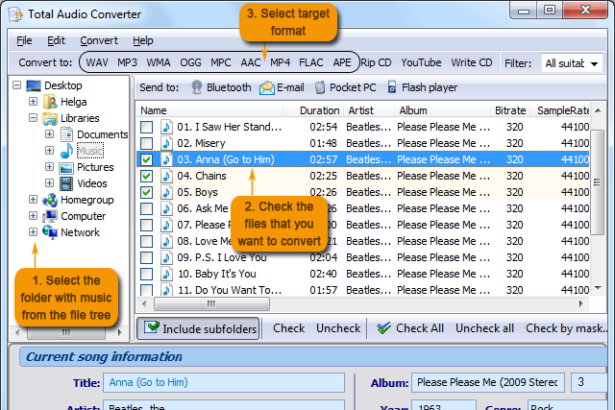
Task: Click the Homegroup icon in file tree
Action: tap(49, 200)
